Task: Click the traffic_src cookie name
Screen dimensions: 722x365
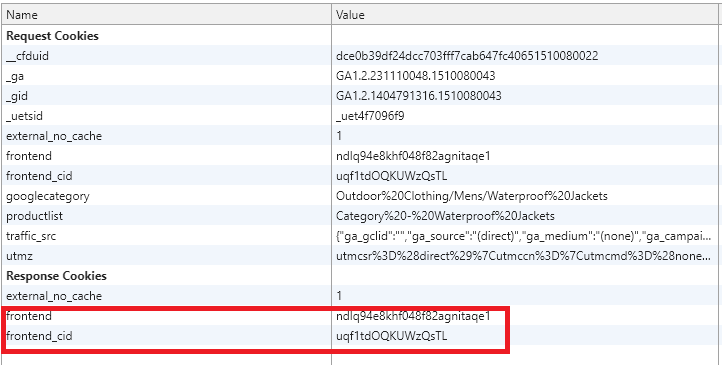Action: 31,236
